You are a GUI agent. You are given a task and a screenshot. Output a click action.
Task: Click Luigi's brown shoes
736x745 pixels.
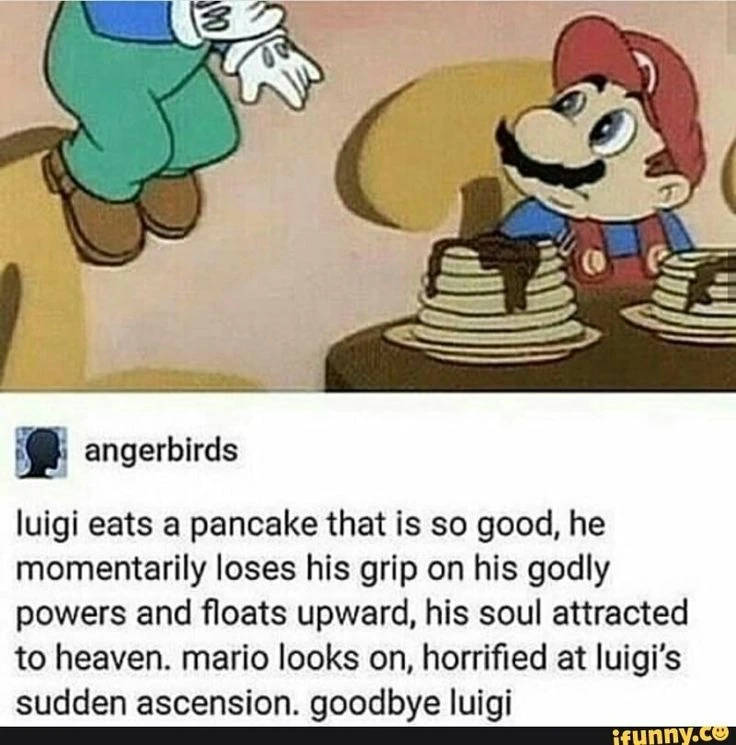pos(123,209)
